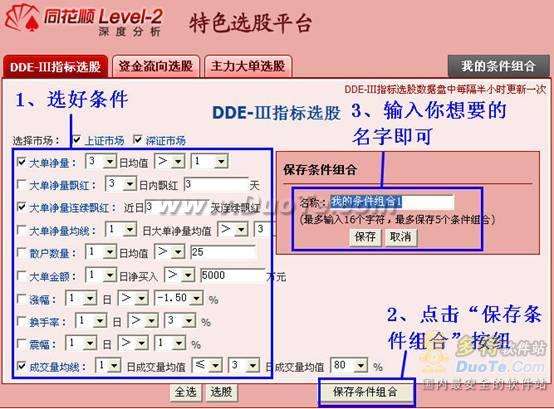
Task: Expand 大单金额 days dropdown
Action: (101, 275)
